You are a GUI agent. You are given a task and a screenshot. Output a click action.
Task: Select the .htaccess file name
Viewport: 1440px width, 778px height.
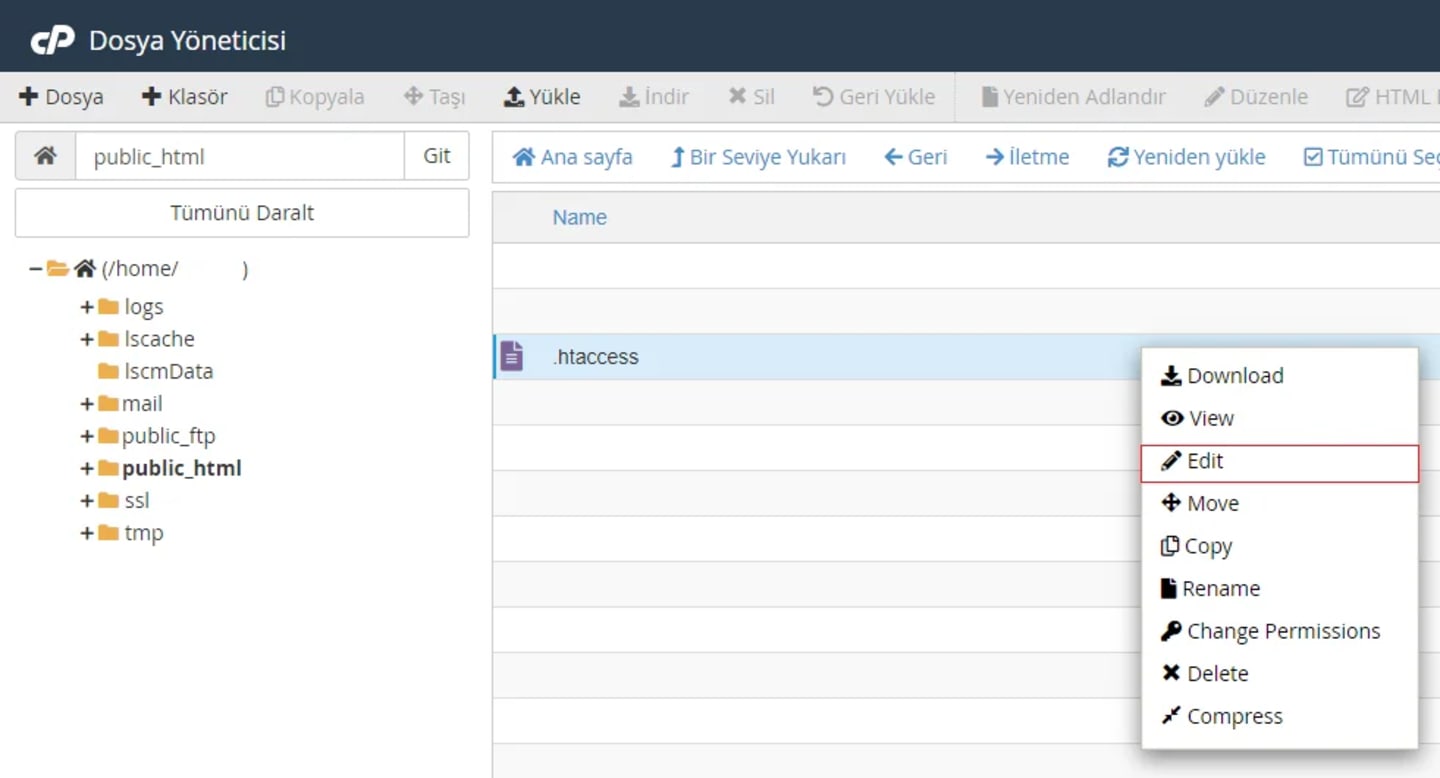coord(595,357)
